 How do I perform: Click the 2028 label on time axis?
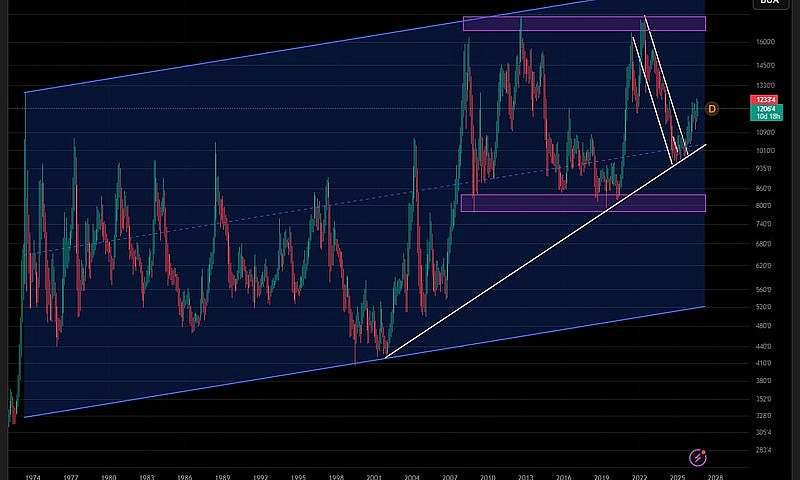tap(715, 477)
